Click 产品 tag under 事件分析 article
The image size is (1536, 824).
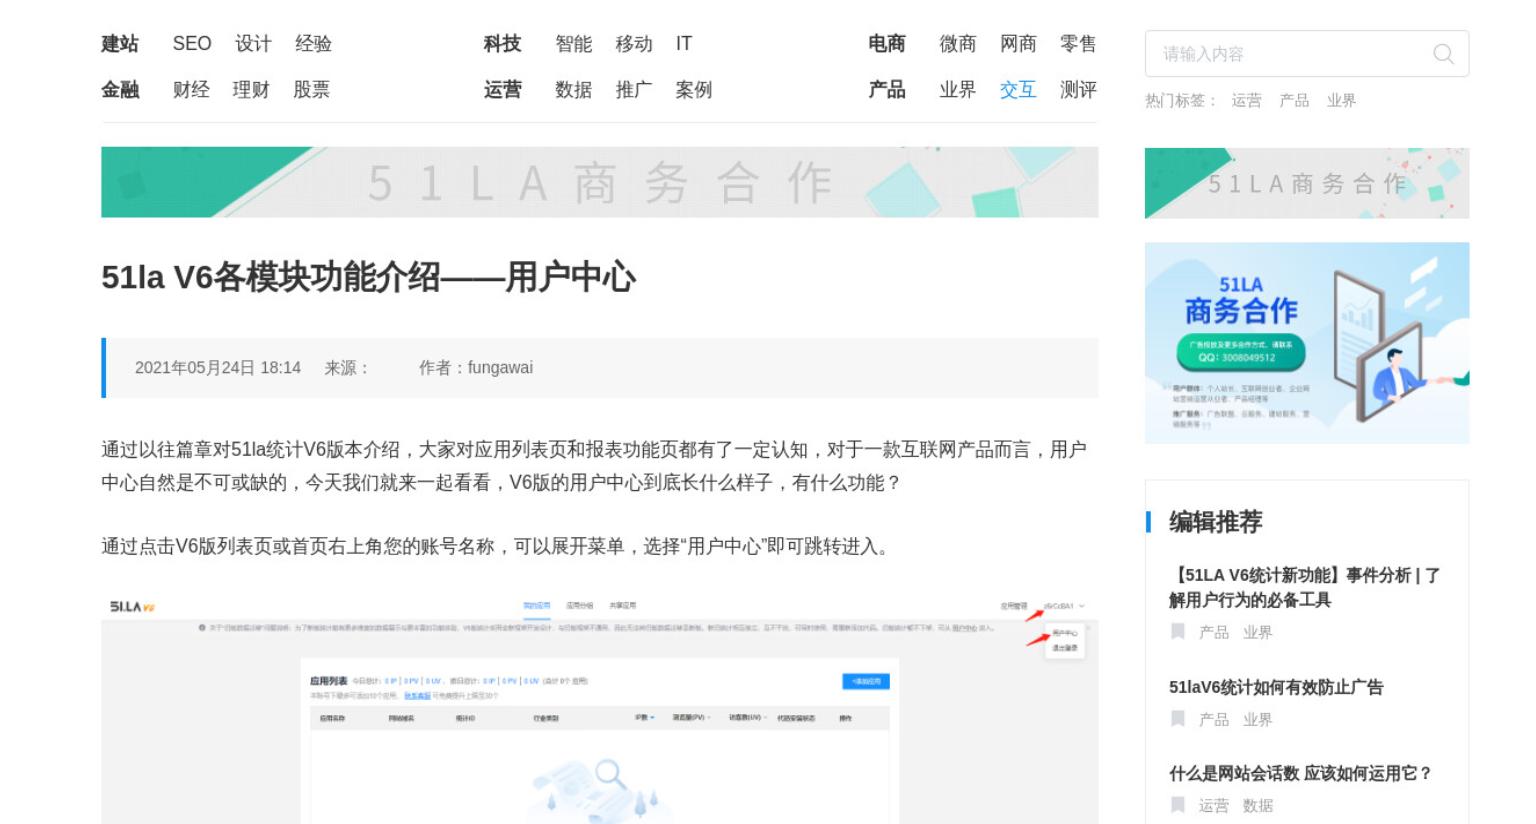(x=1214, y=633)
